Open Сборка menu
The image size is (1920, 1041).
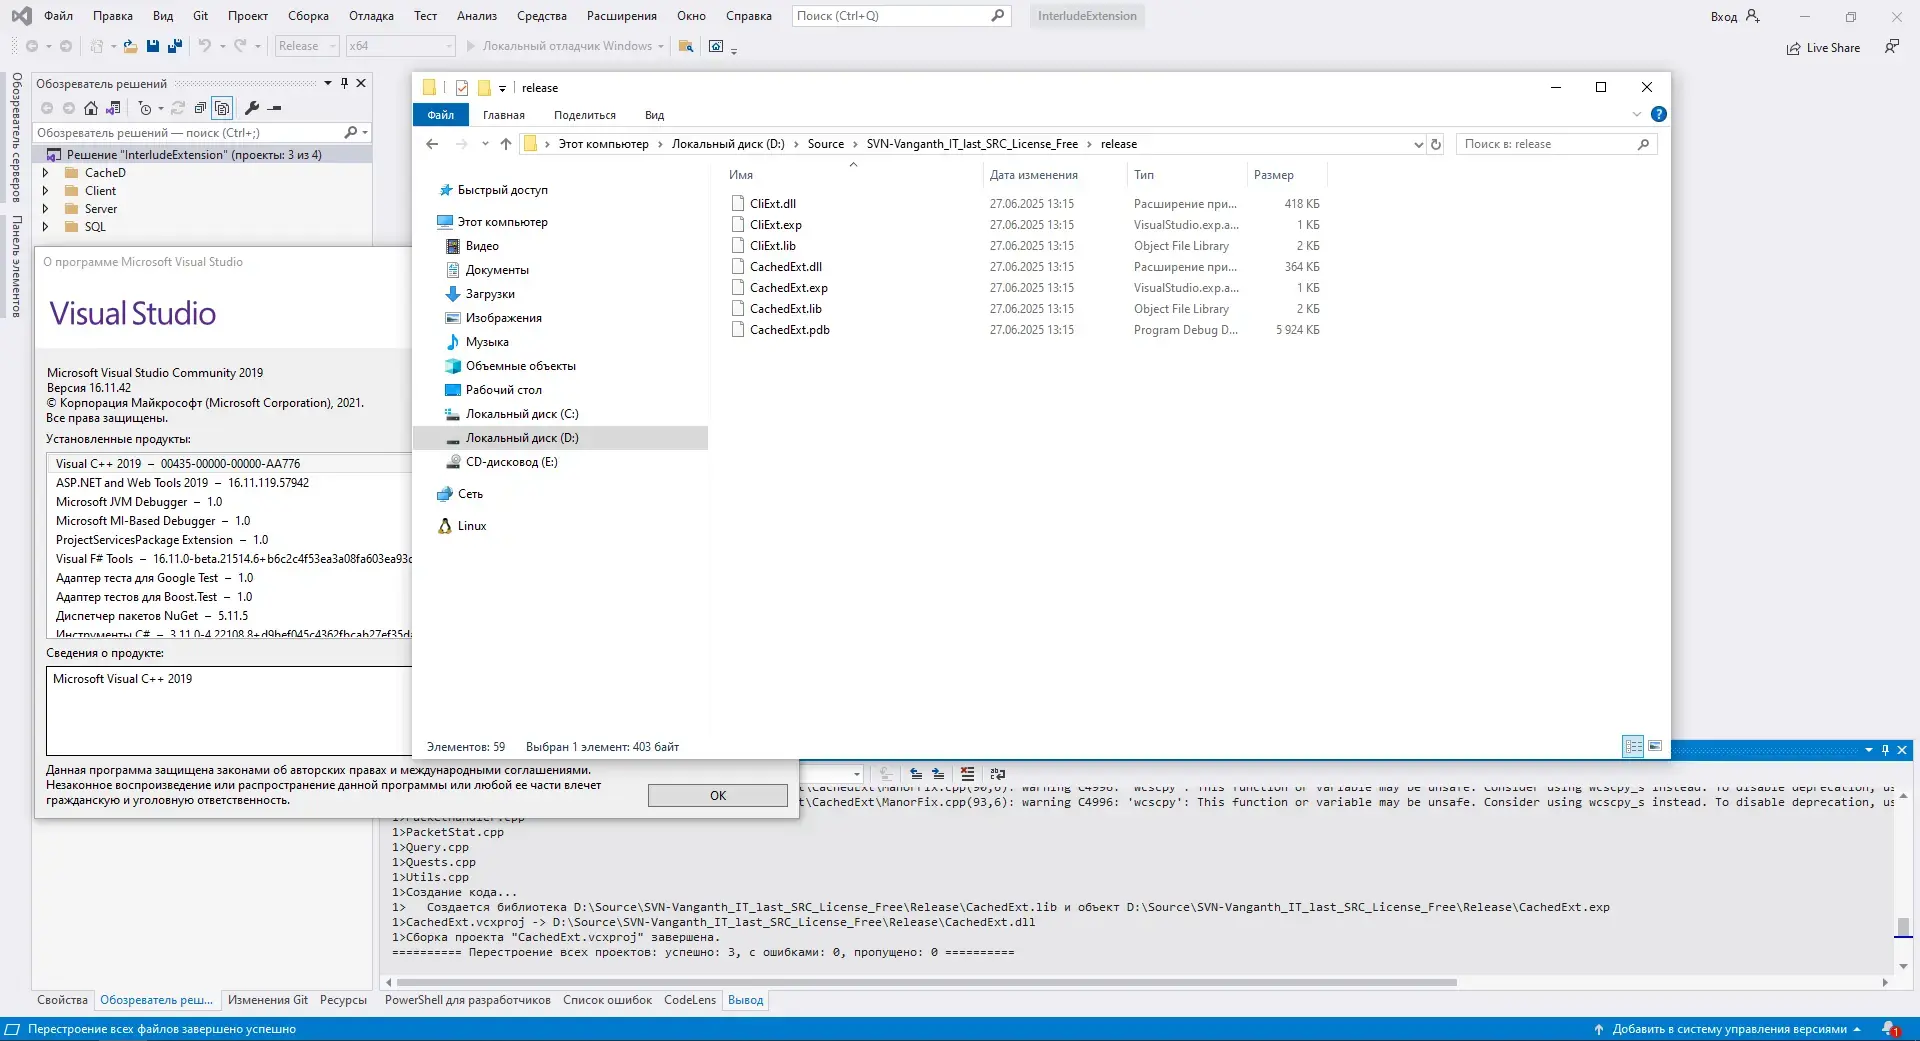(308, 16)
